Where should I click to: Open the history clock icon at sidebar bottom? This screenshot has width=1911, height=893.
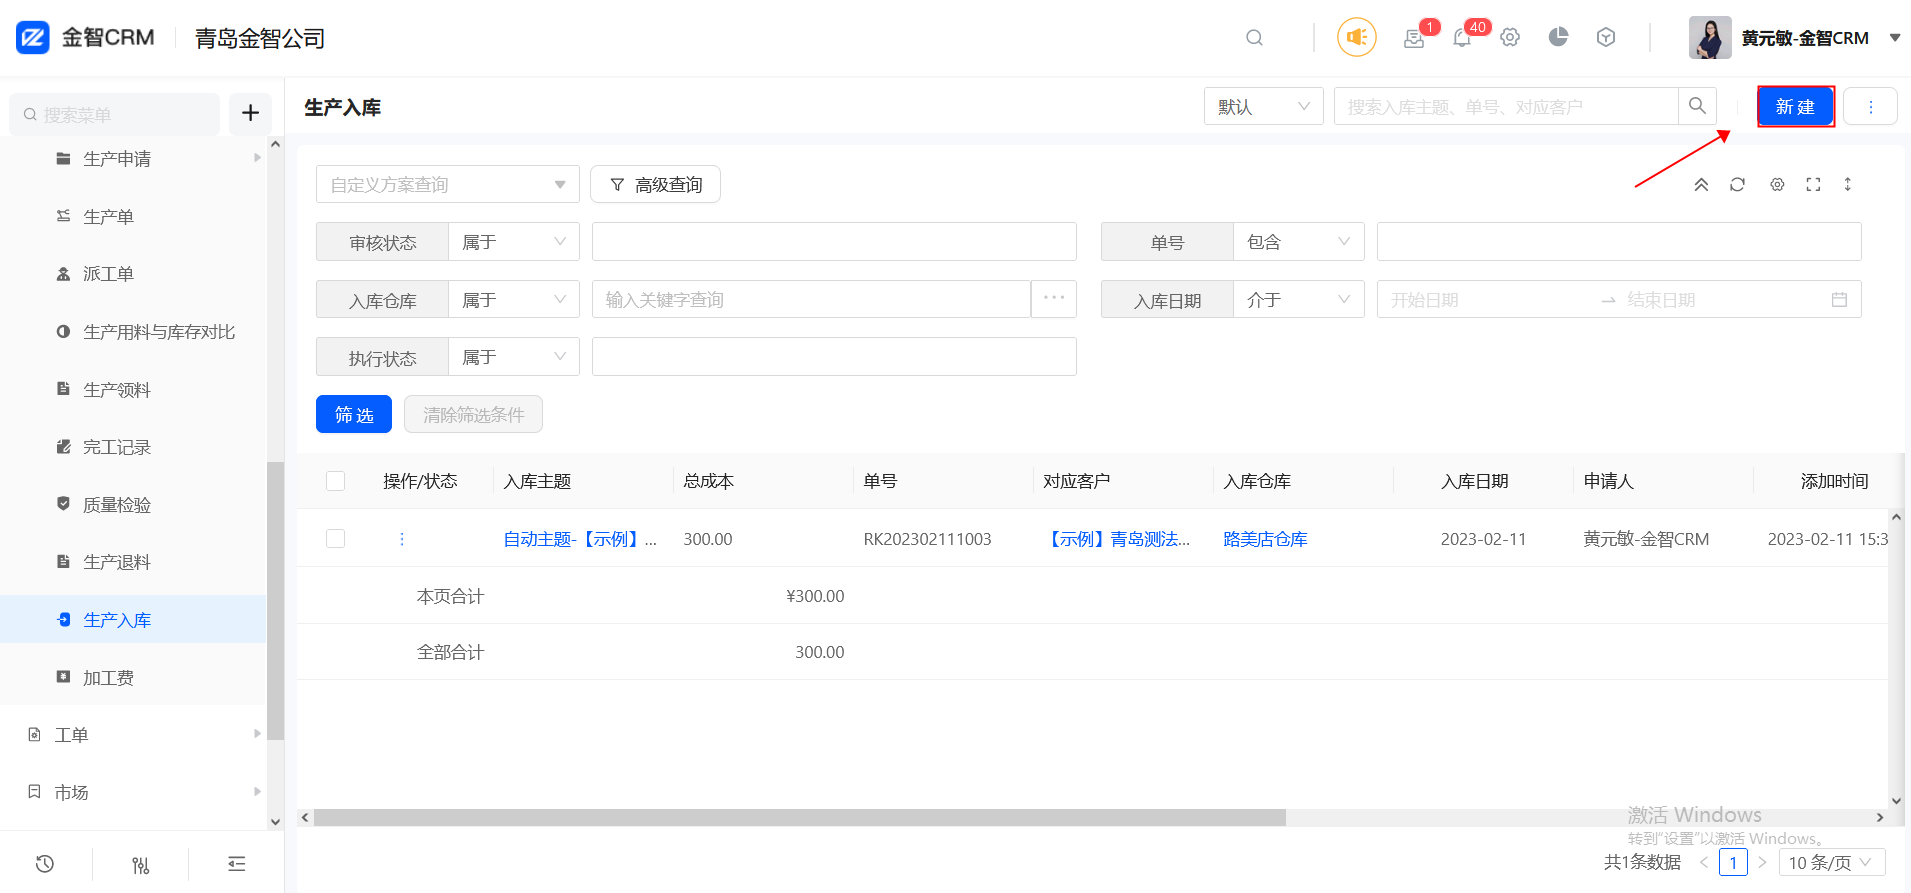[x=45, y=864]
